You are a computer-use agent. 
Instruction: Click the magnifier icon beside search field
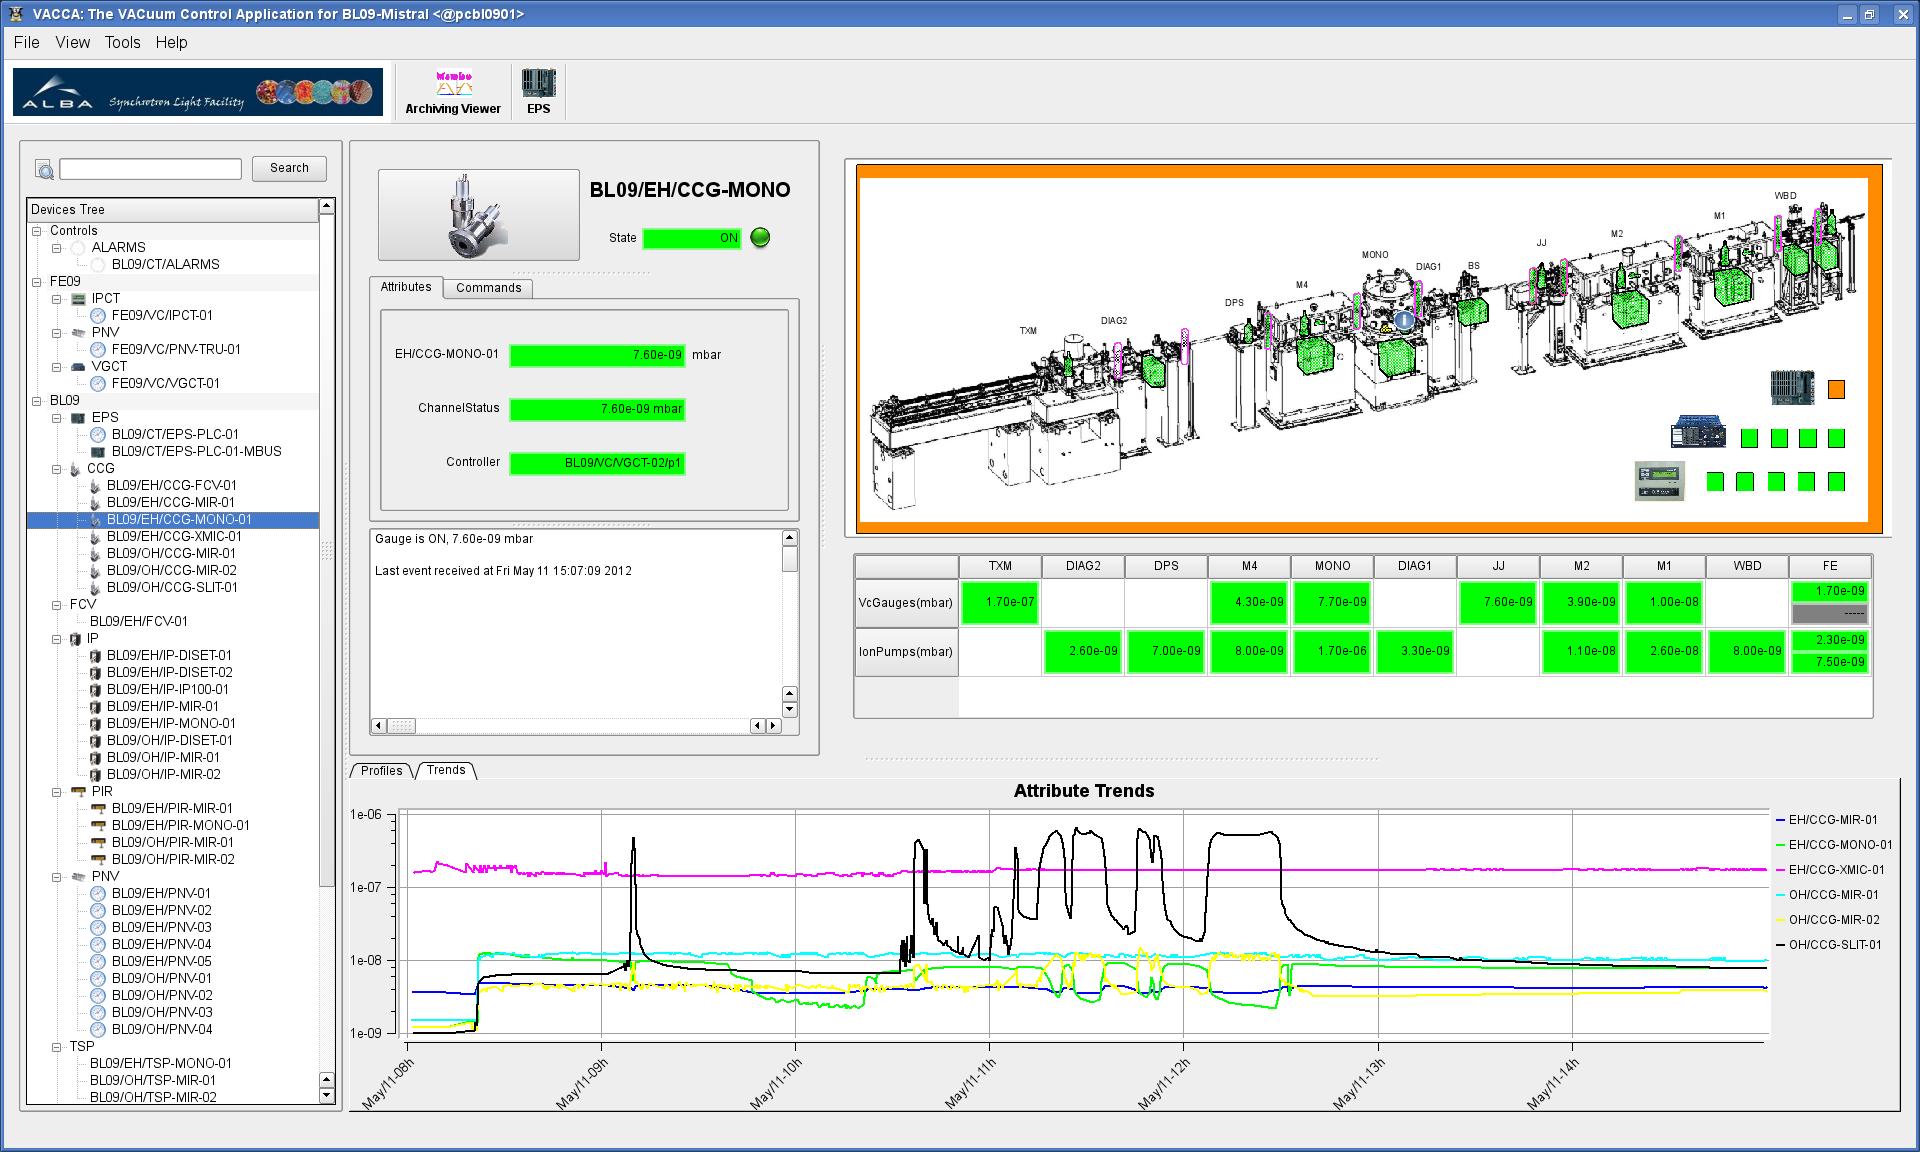44,169
